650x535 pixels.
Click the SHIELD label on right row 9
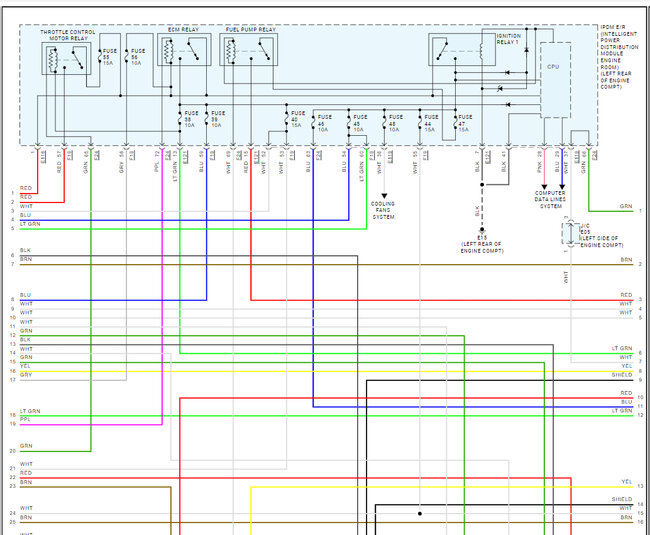point(622,375)
